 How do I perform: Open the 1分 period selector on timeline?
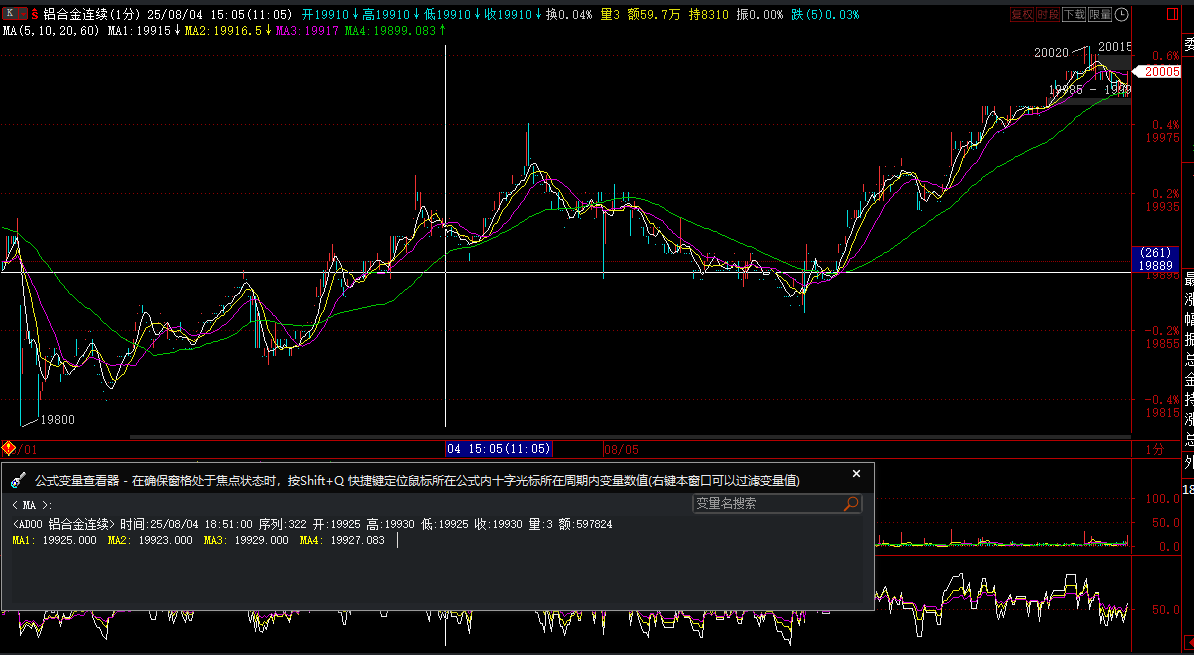(x=1154, y=450)
